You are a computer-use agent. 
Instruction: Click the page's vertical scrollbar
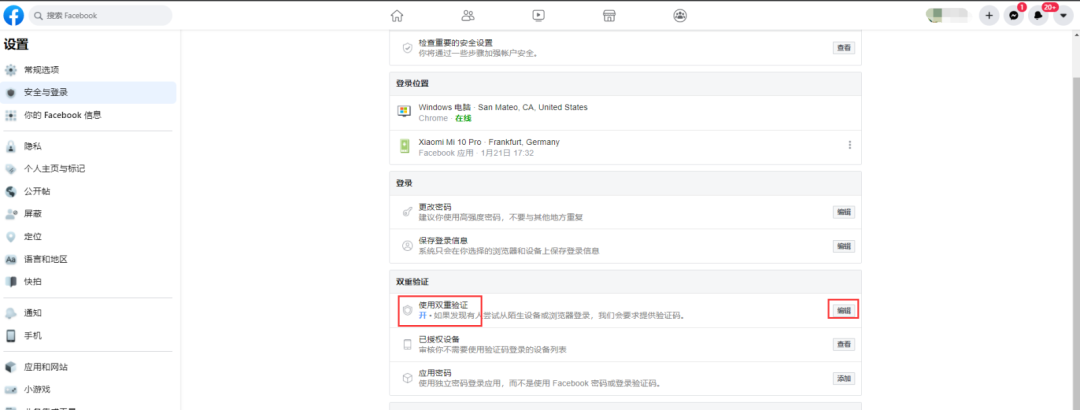(1074, 200)
